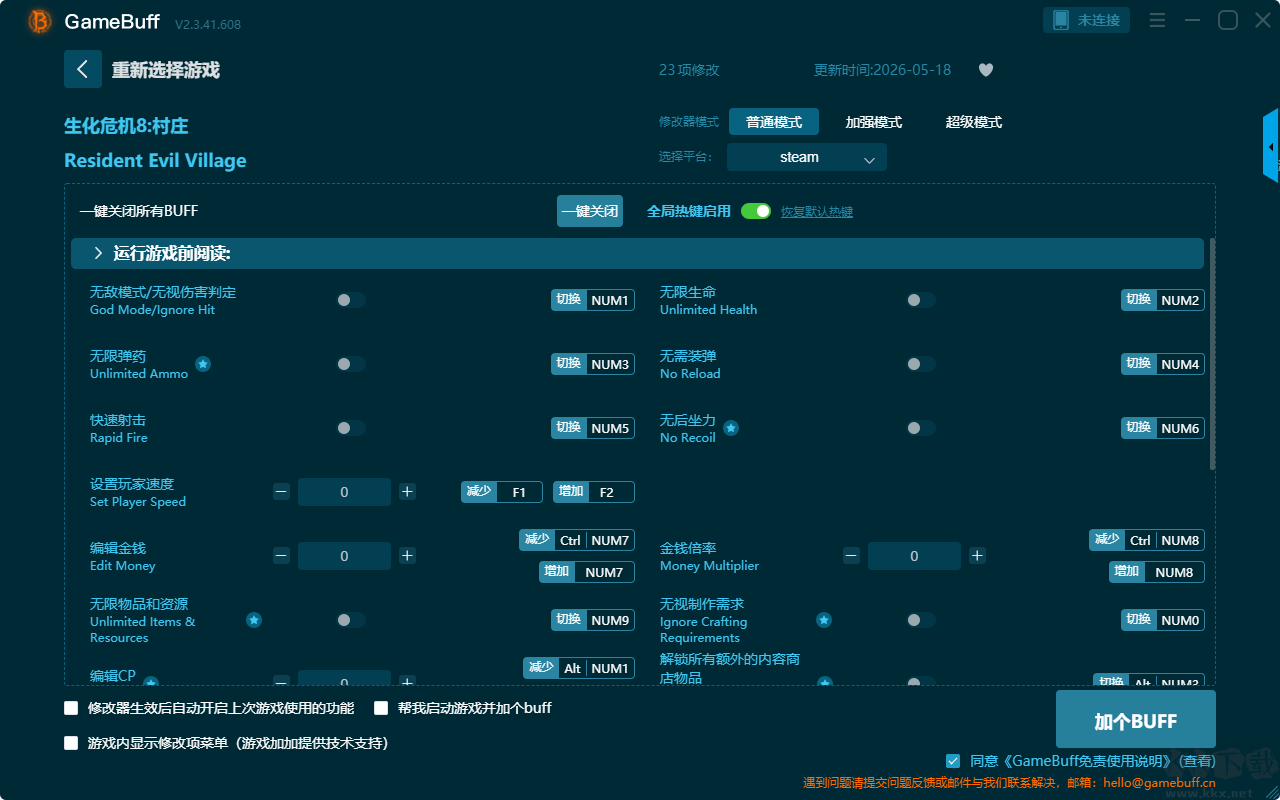Click the vertical scrollbar of cheat list
Screen dimensions: 1280x800
(x=1213, y=354)
